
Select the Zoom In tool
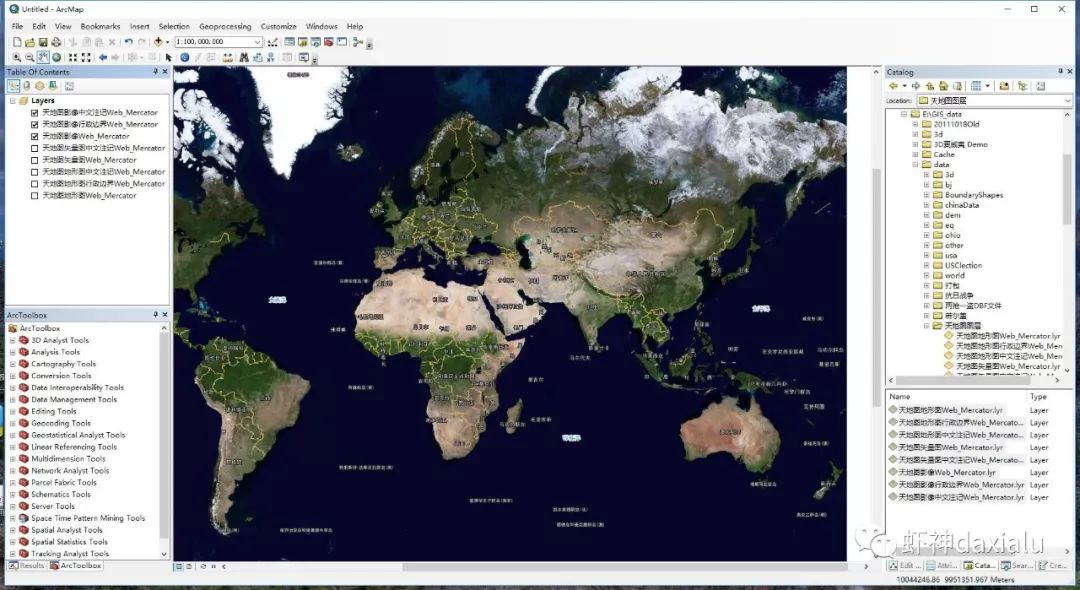pos(17,58)
